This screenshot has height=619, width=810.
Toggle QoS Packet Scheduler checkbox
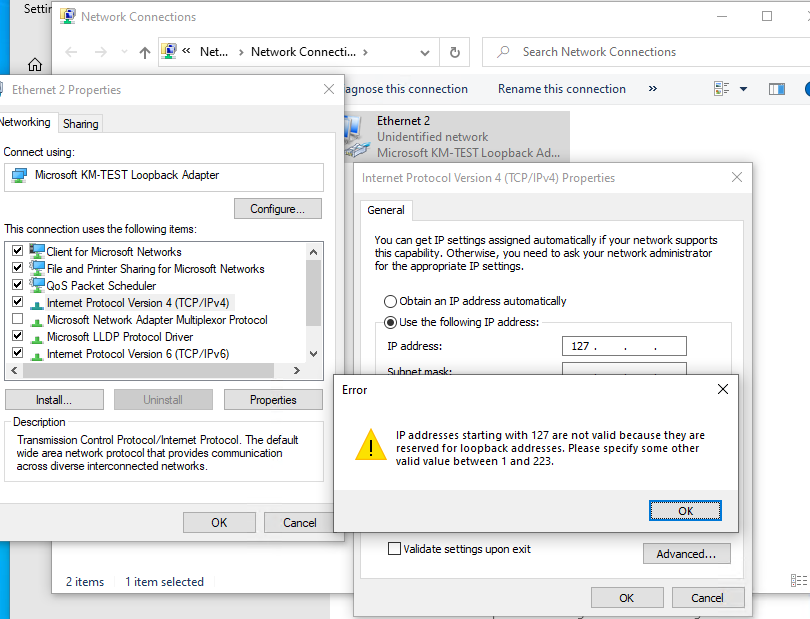[18, 285]
